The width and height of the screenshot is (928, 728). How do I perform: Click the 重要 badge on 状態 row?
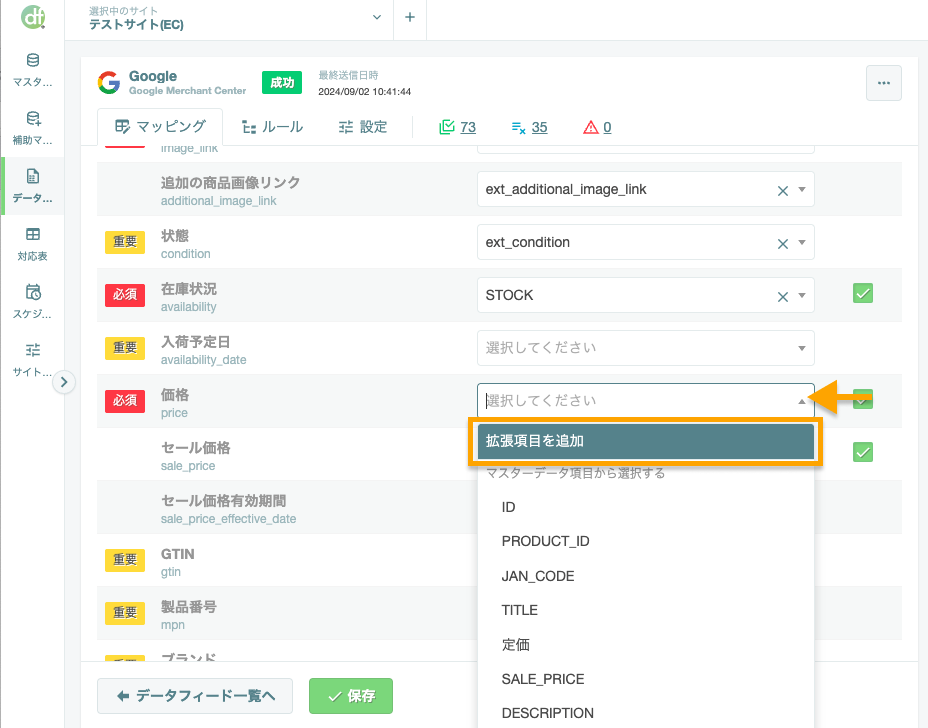(x=125, y=242)
